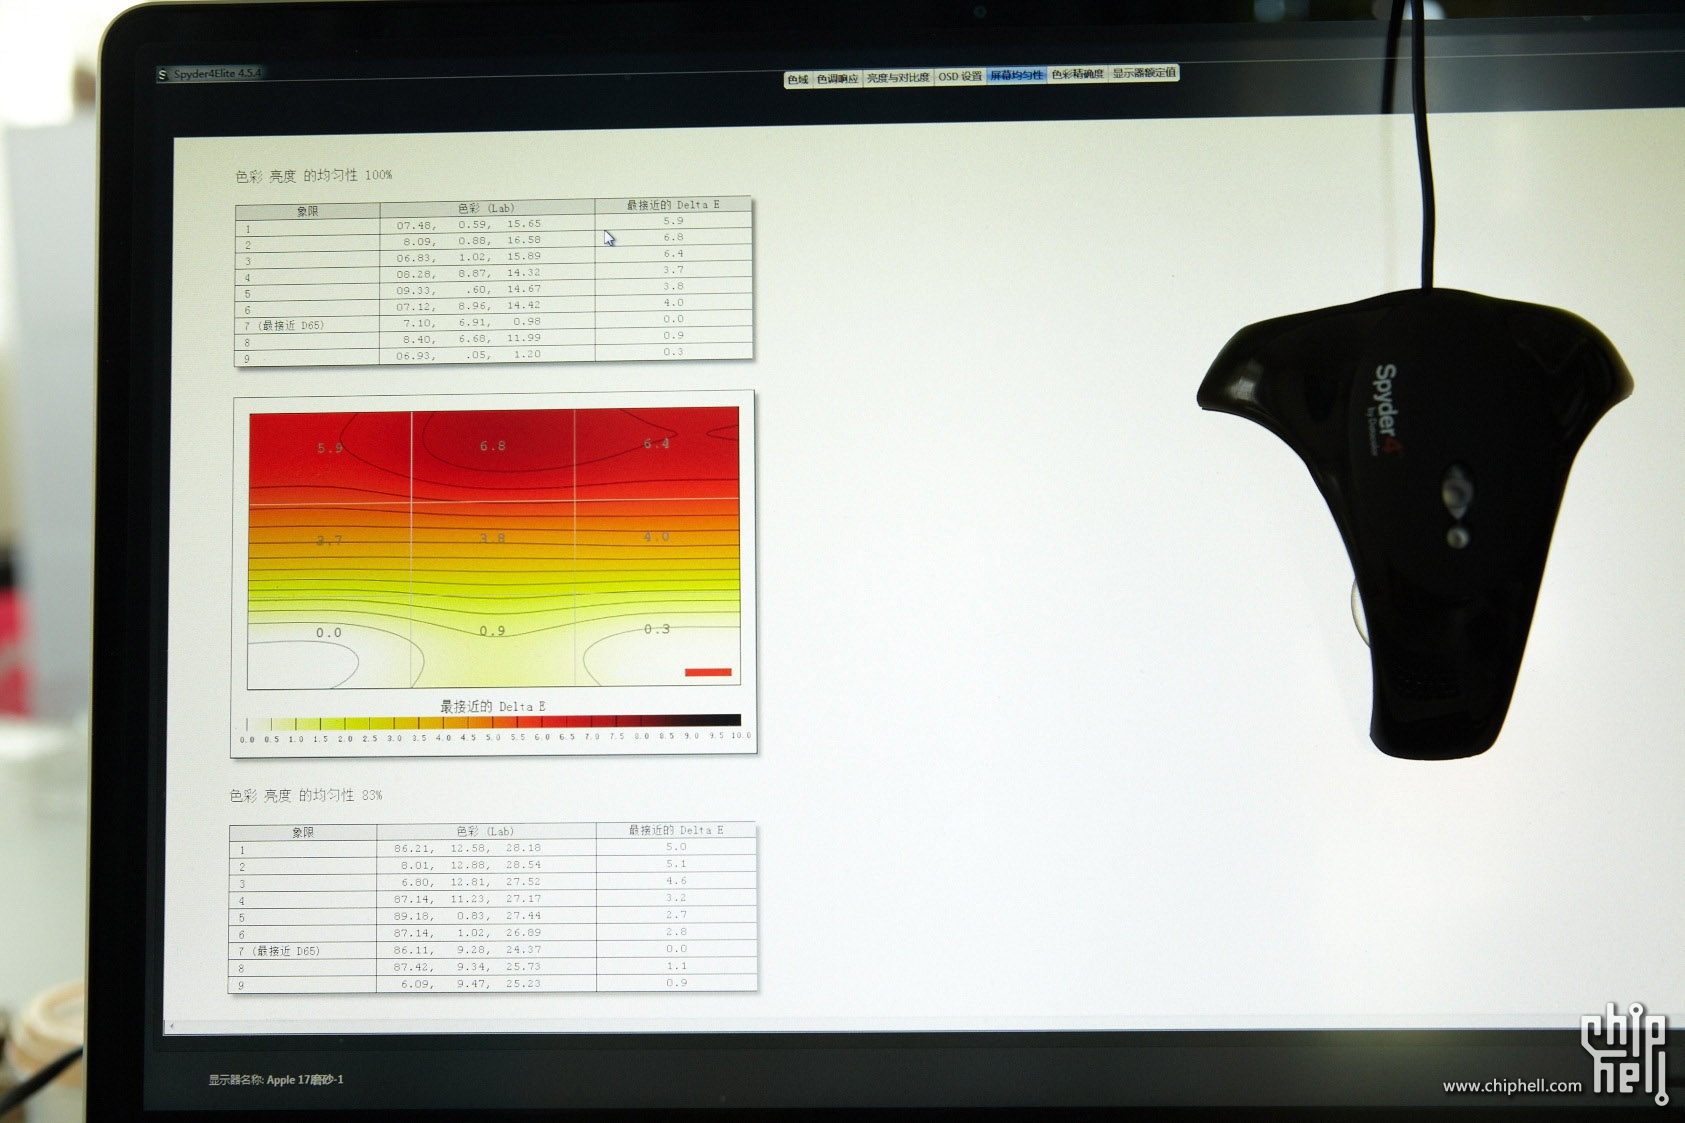
Task: Select Delta E 2.7 cell in 83% table
Action: 676,915
